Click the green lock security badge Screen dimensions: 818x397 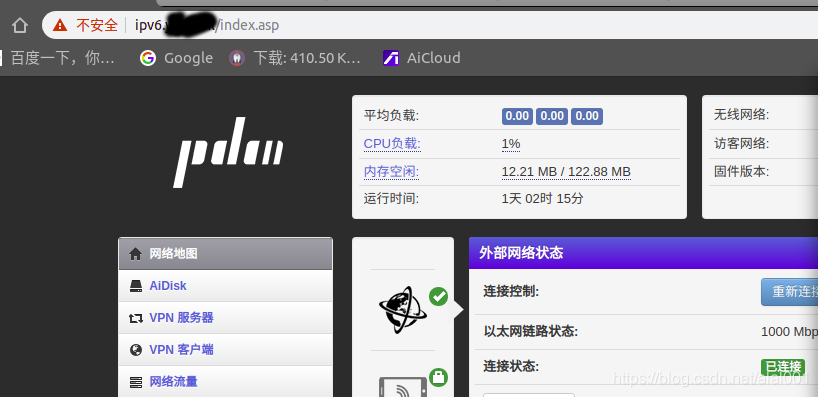438,377
